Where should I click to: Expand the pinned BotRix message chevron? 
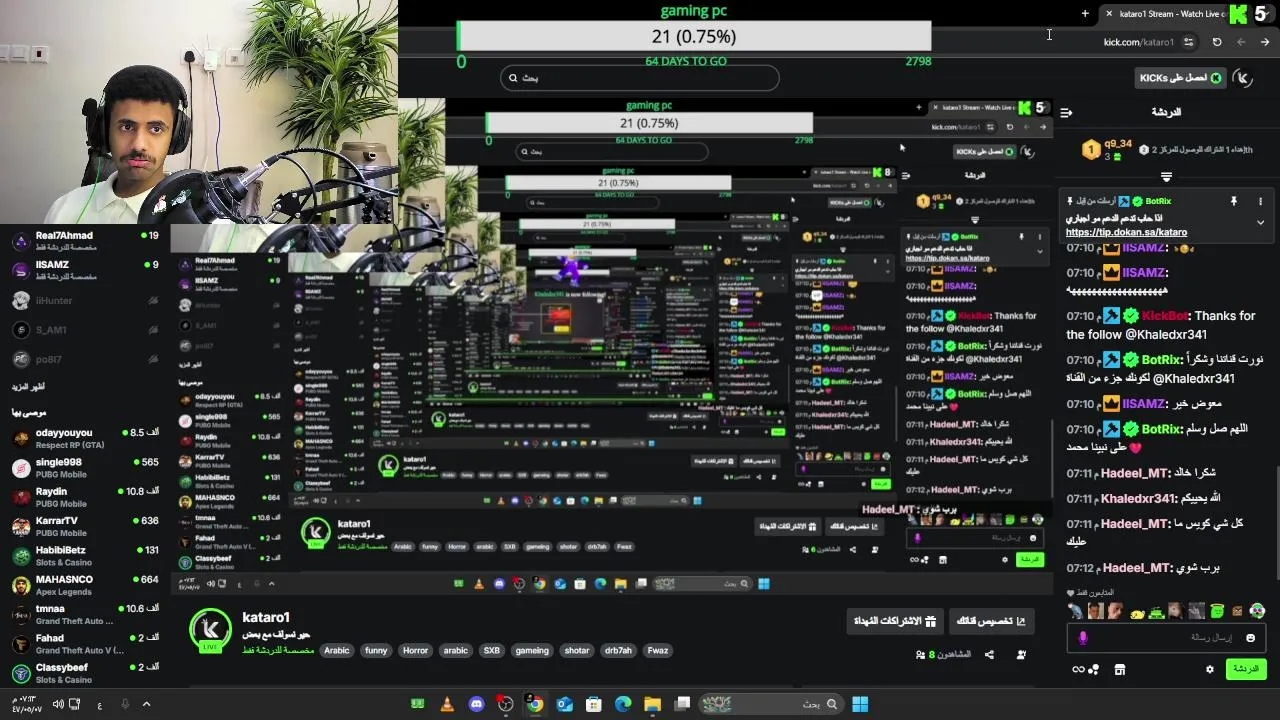[1260, 222]
